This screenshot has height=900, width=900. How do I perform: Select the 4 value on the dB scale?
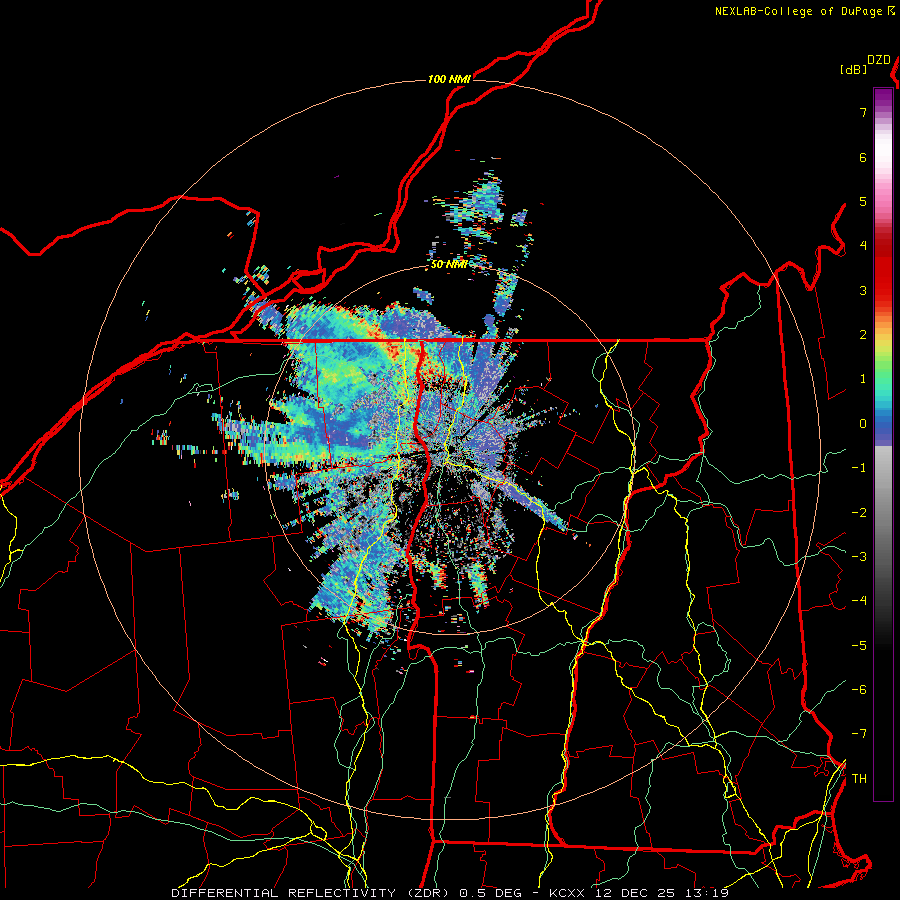point(863,246)
